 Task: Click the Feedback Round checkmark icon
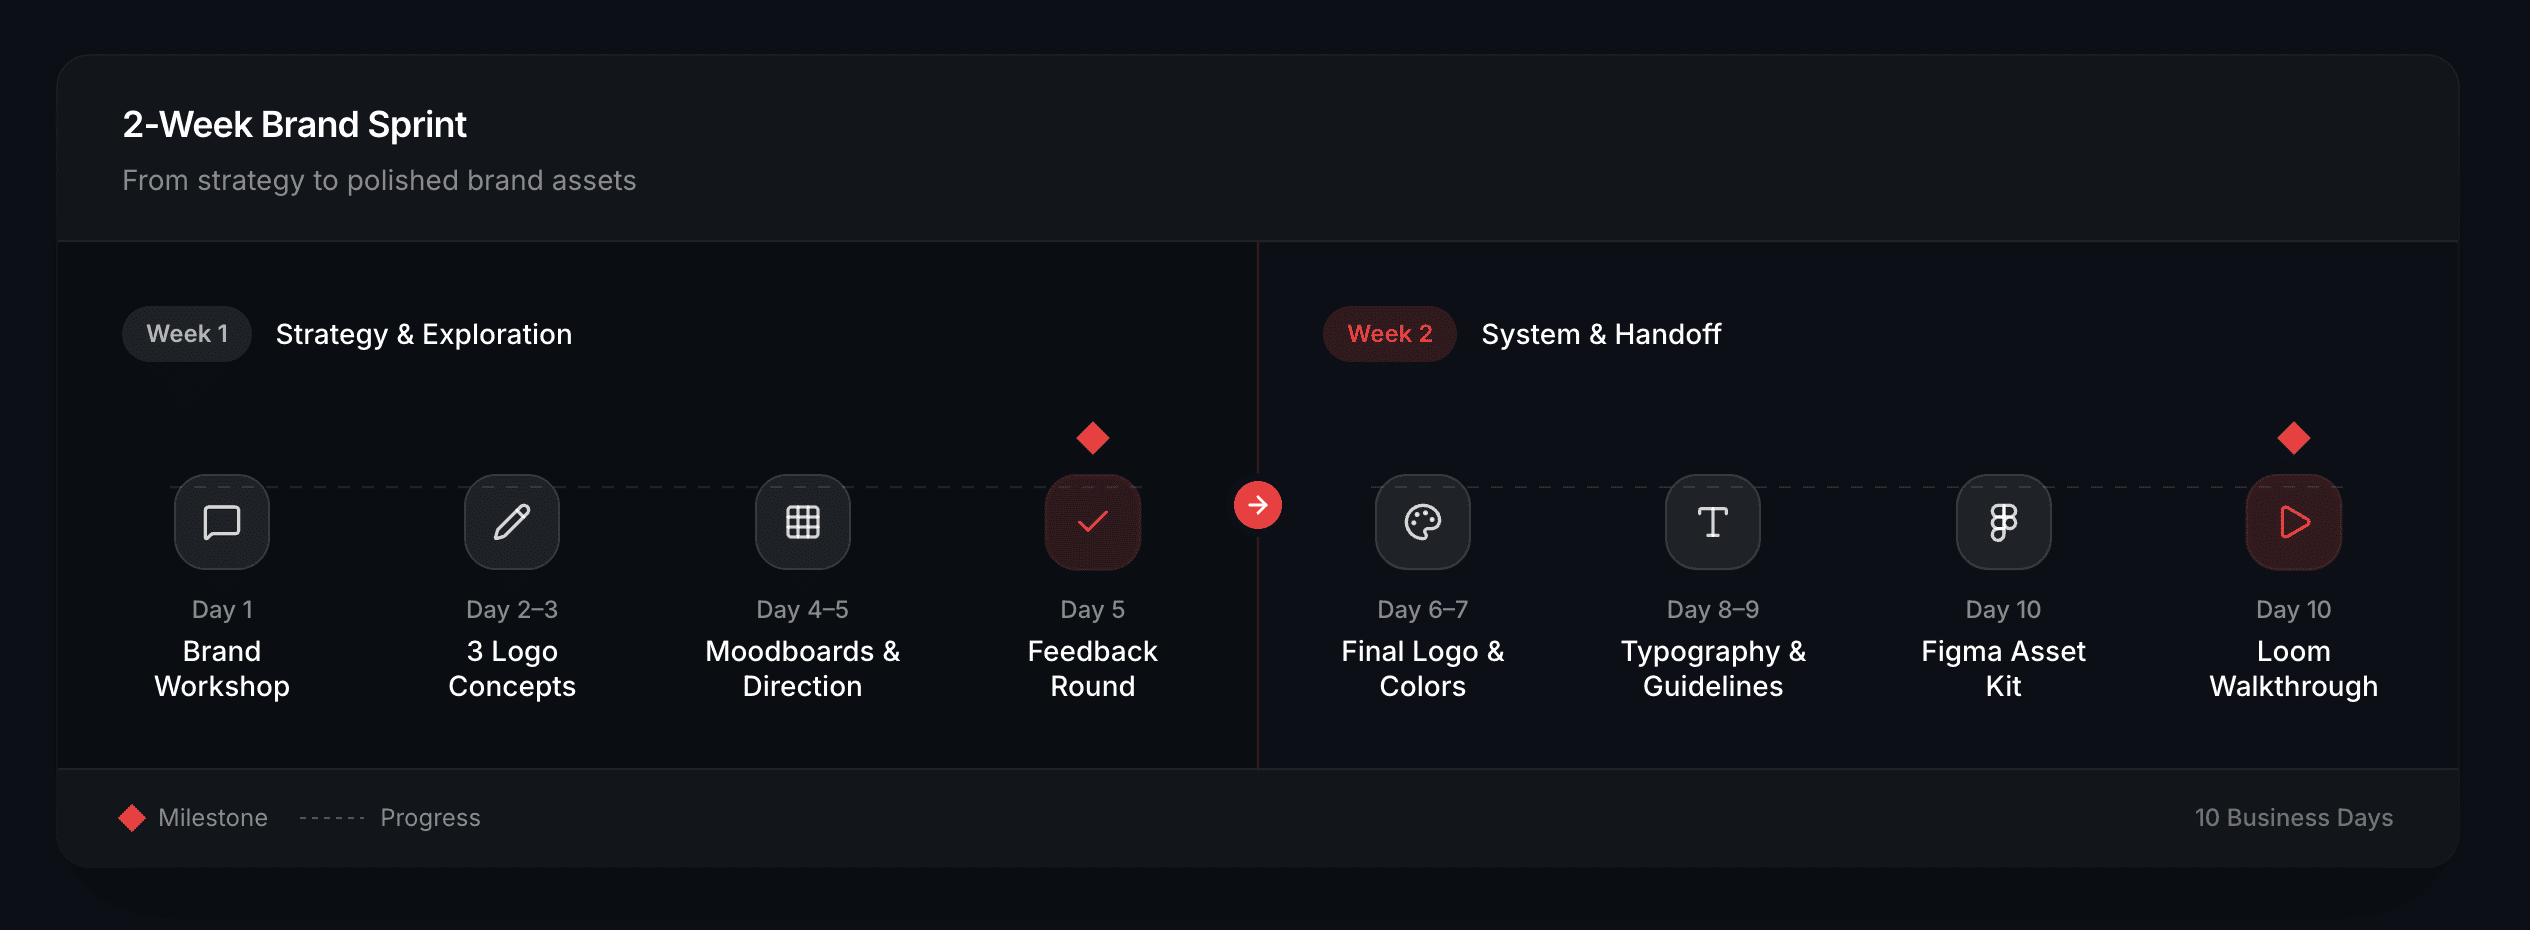click(1092, 522)
